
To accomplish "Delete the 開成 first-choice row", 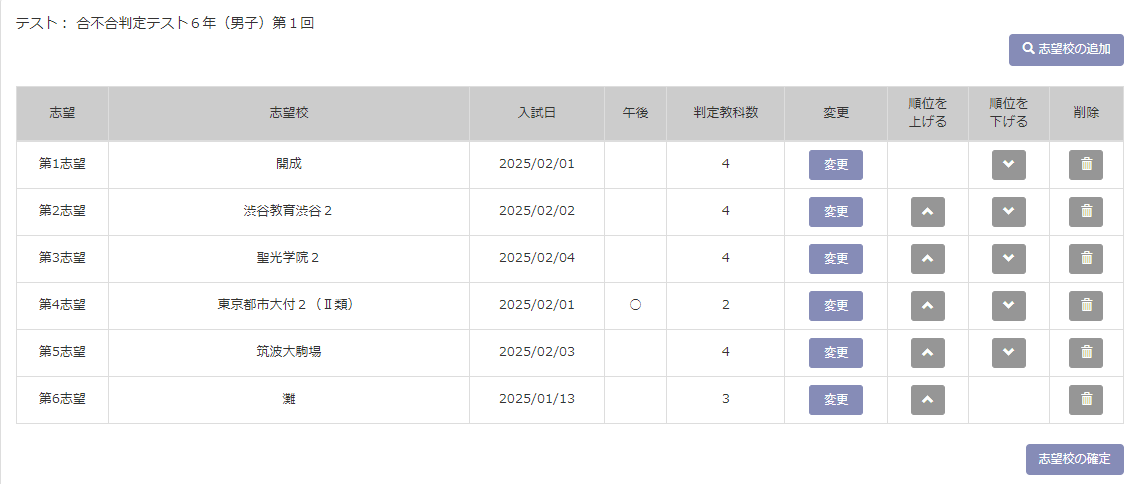I will [1086, 165].
